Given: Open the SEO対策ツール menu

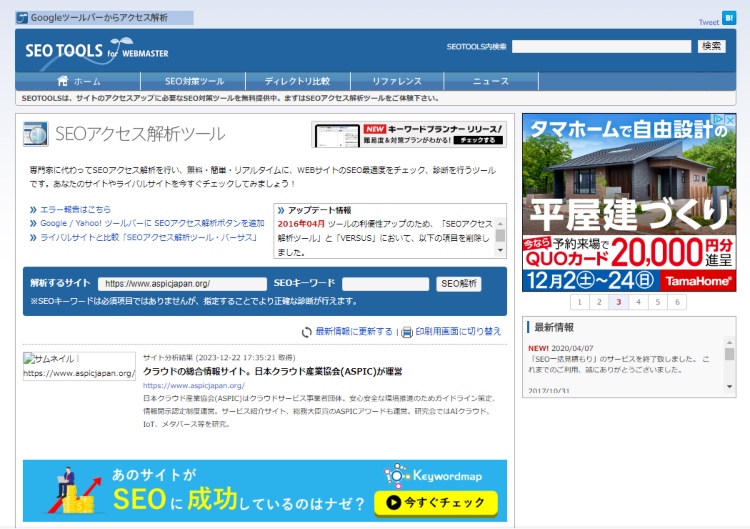Looking at the screenshot, I should click(x=194, y=81).
